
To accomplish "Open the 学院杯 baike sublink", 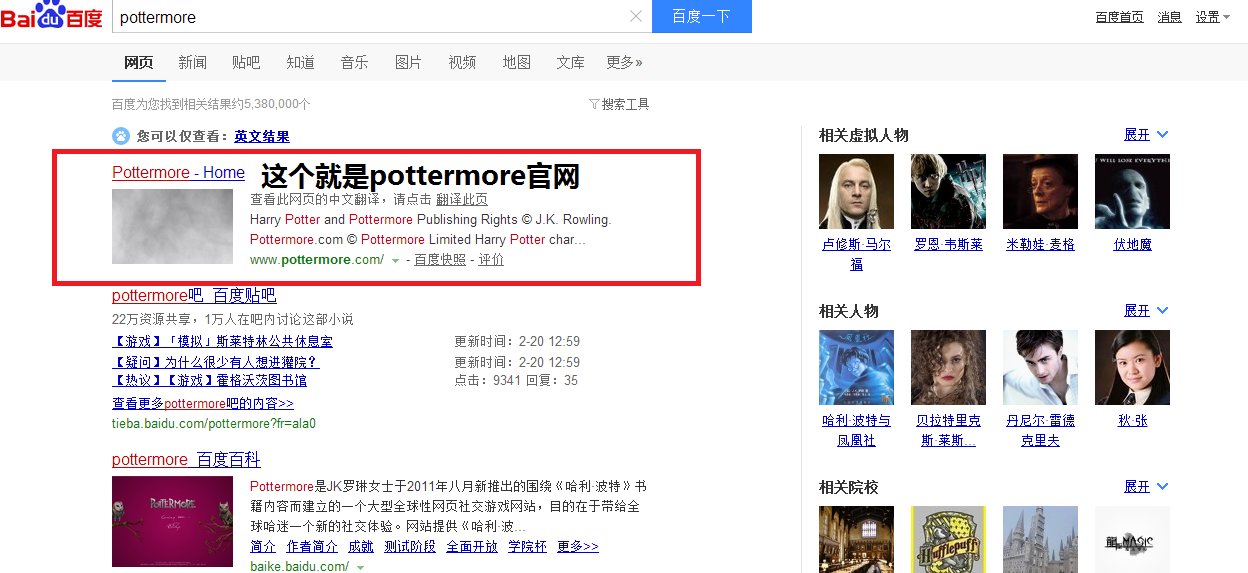I will (527, 546).
